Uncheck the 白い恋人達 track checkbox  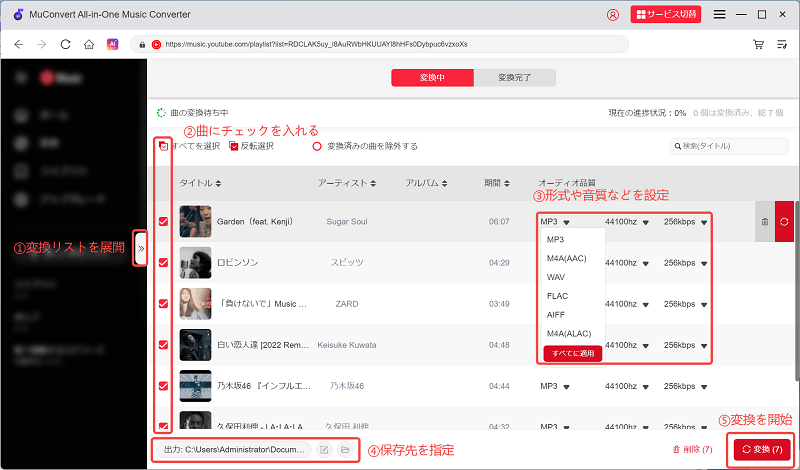point(163,345)
